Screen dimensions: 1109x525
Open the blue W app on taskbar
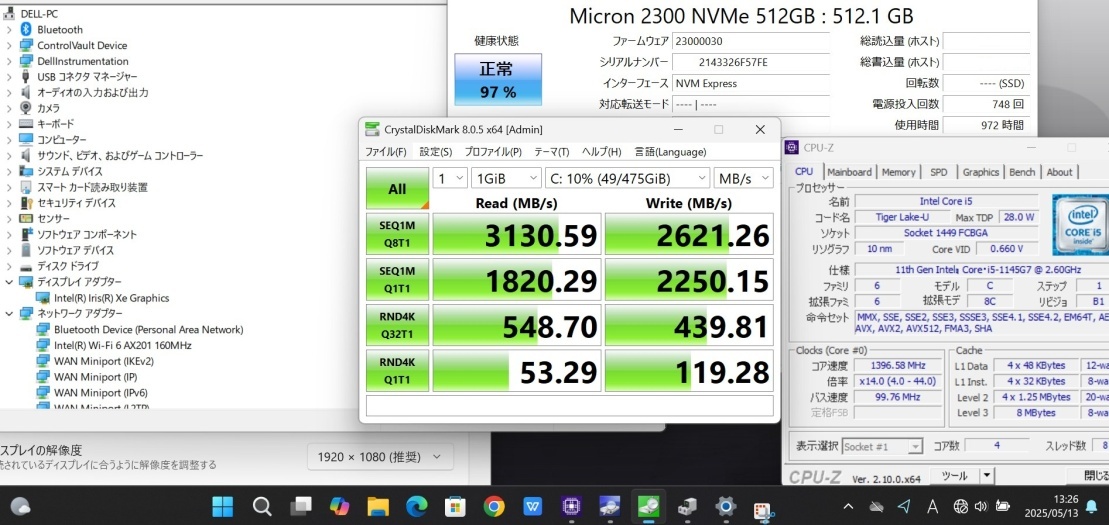[x=533, y=506]
